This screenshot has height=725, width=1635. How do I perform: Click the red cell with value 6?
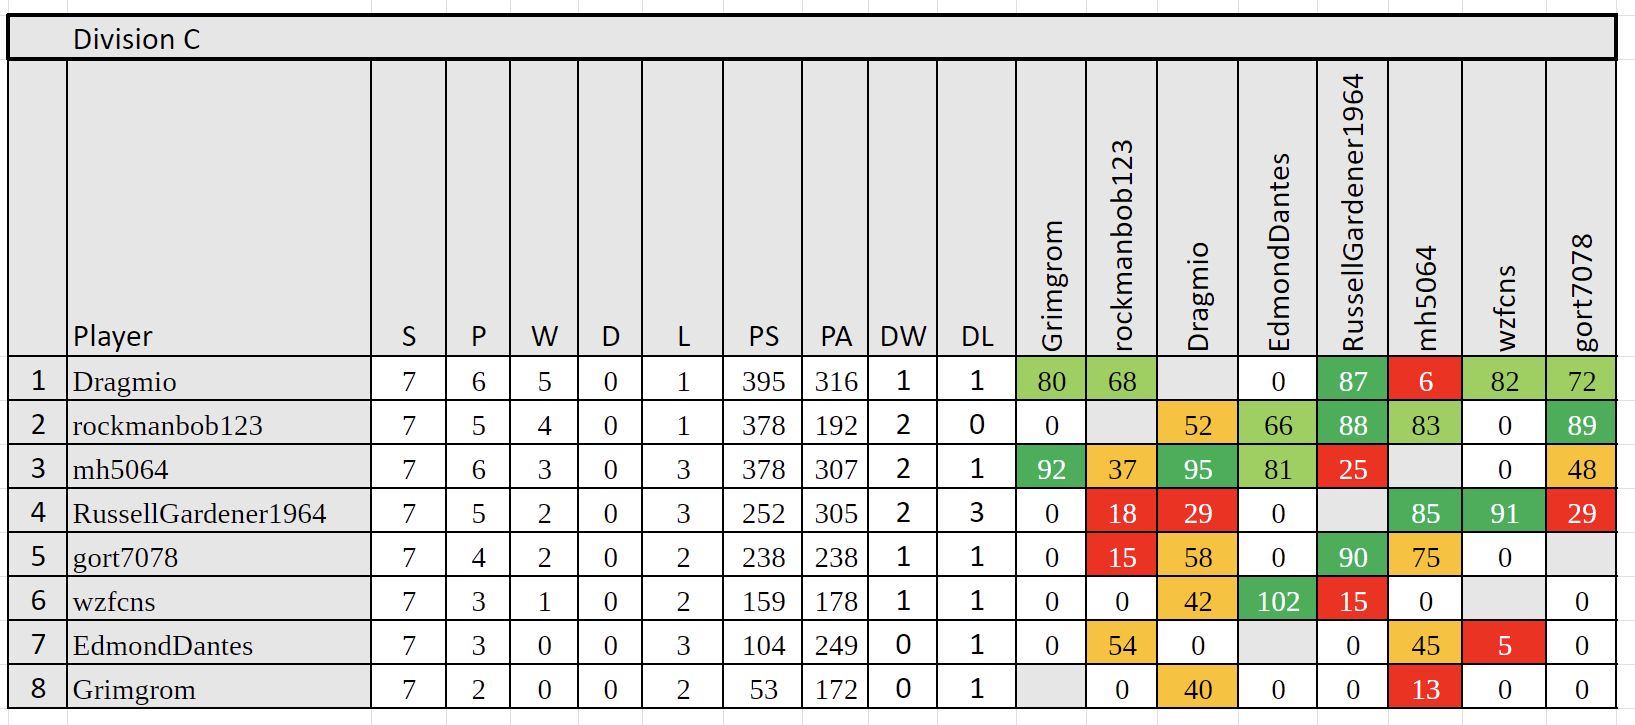click(x=1425, y=381)
